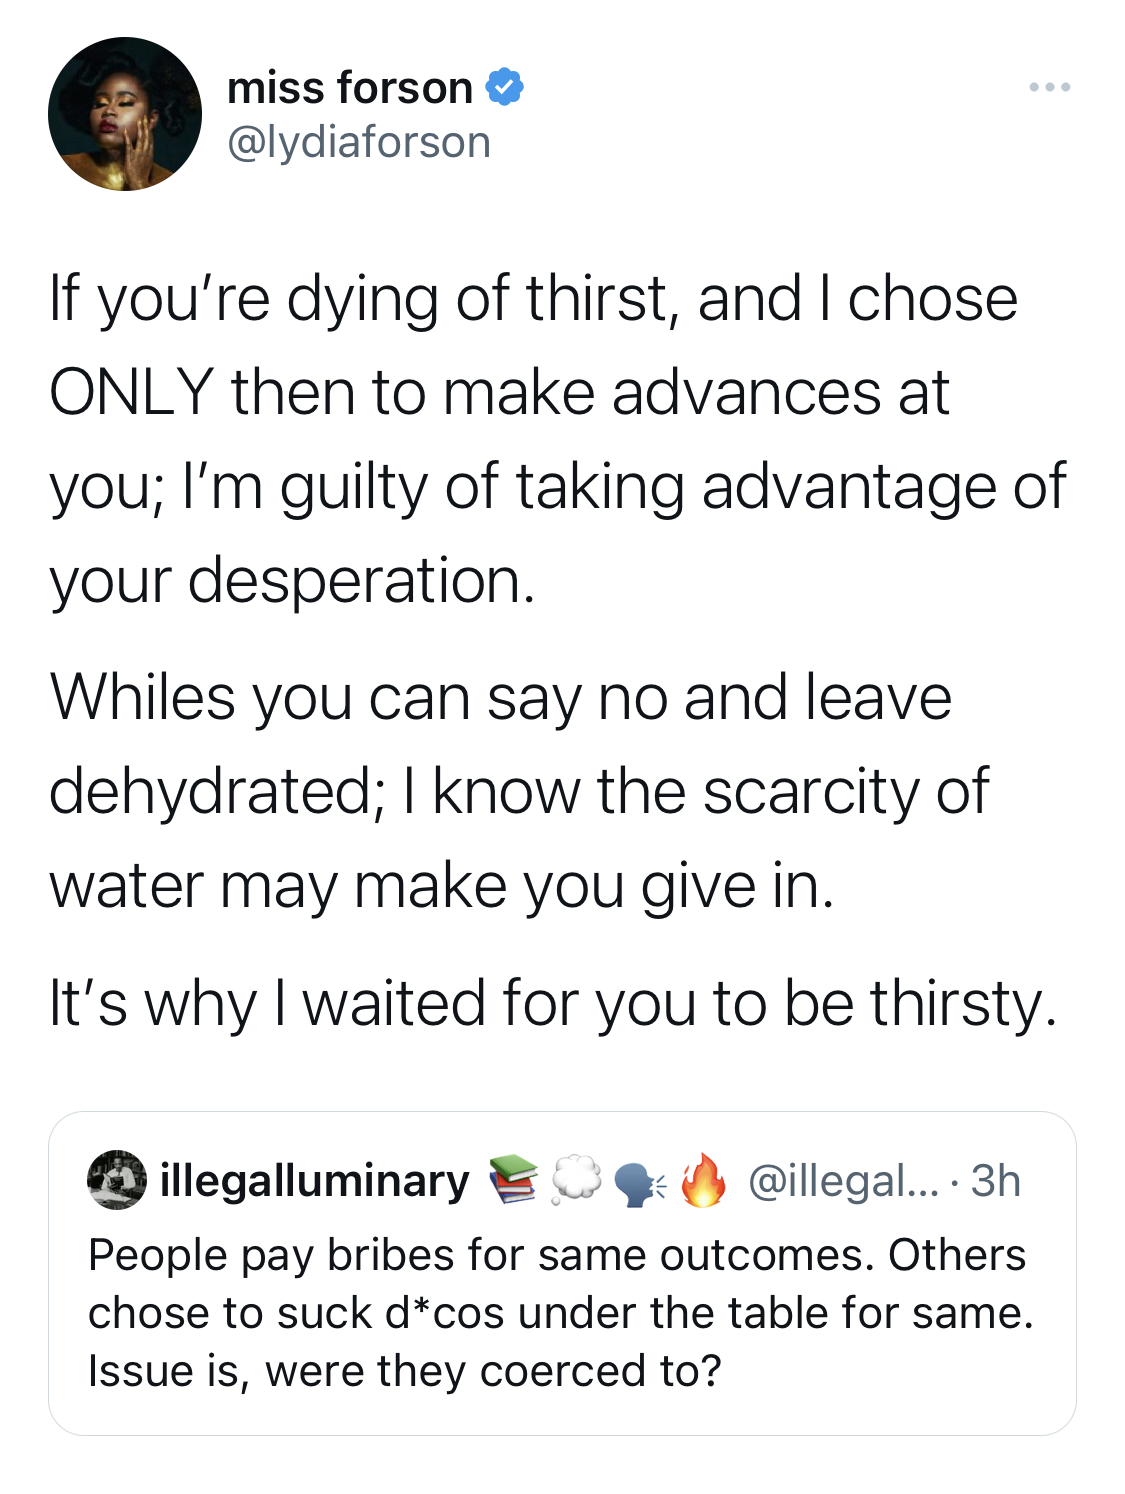Click the thought bubble emoji
The height and width of the screenshot is (1494, 1125).
(x=576, y=1180)
